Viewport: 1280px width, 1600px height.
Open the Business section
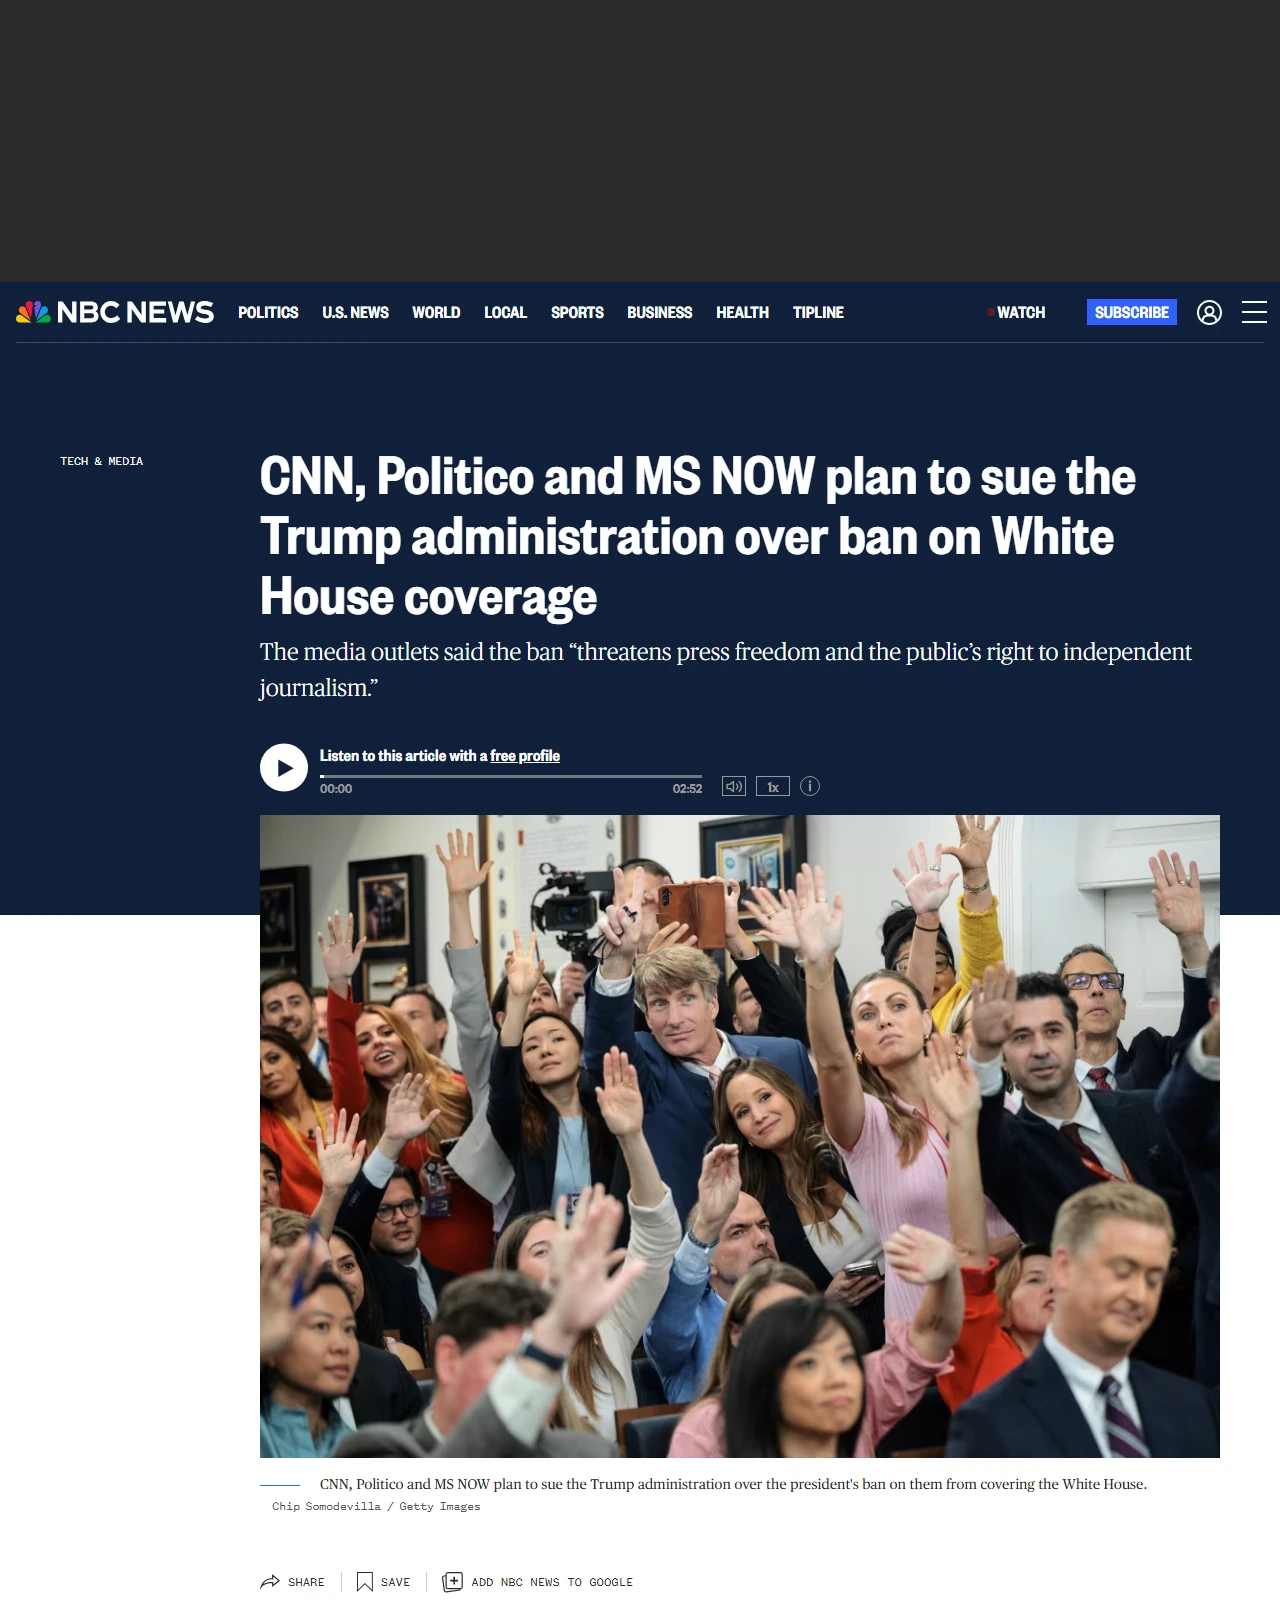(659, 313)
